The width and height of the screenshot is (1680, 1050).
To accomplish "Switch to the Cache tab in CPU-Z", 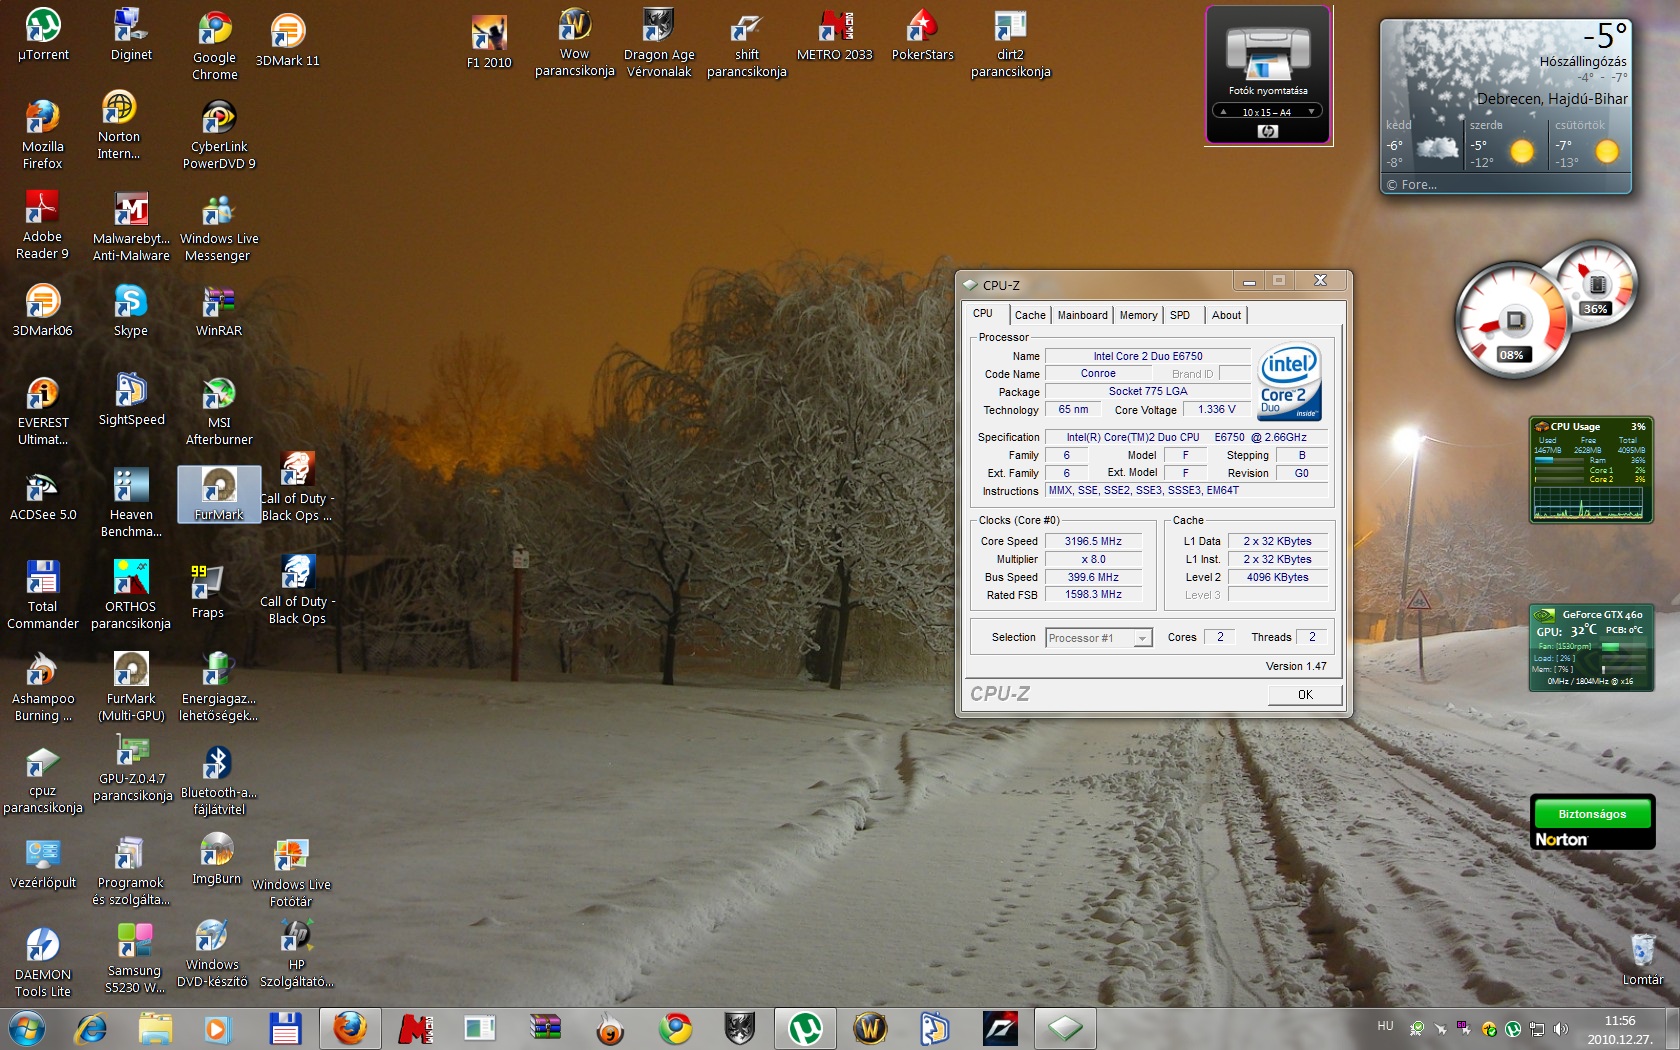I will 1029,315.
